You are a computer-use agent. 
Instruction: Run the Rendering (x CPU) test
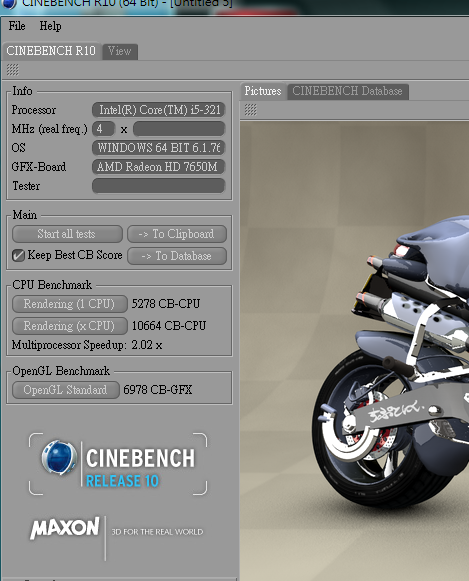(x=70, y=326)
